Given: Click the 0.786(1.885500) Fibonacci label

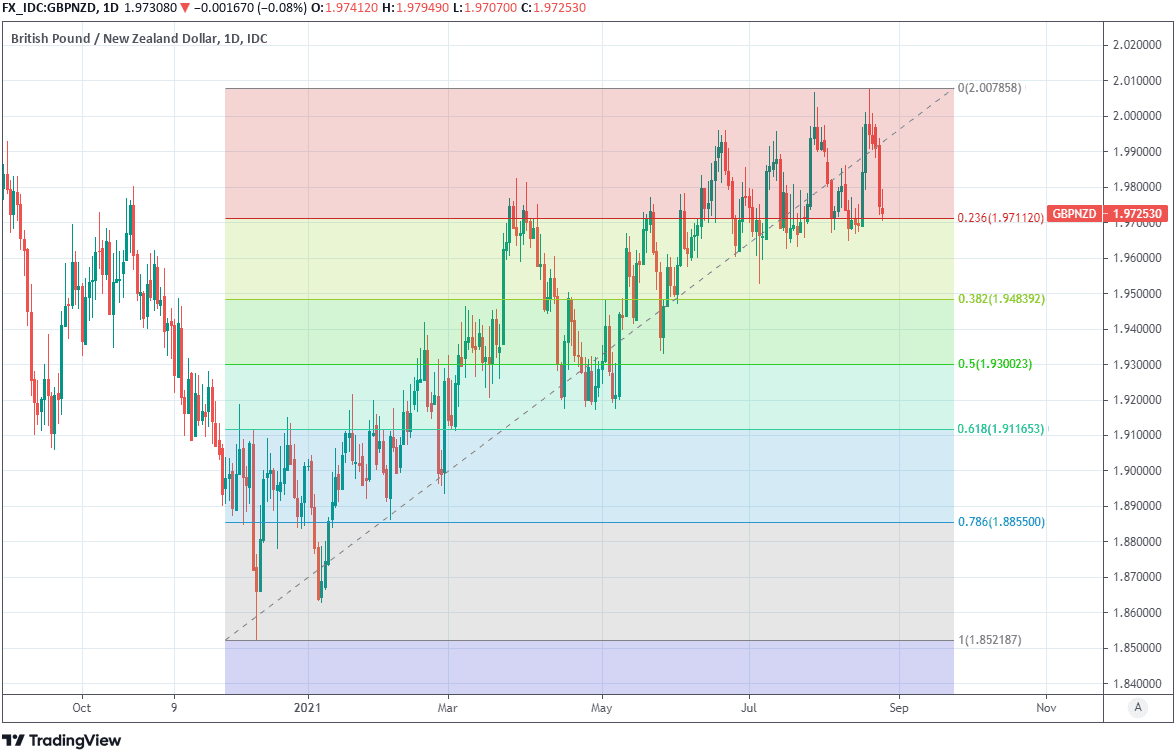Looking at the screenshot, I should 1001,522.
